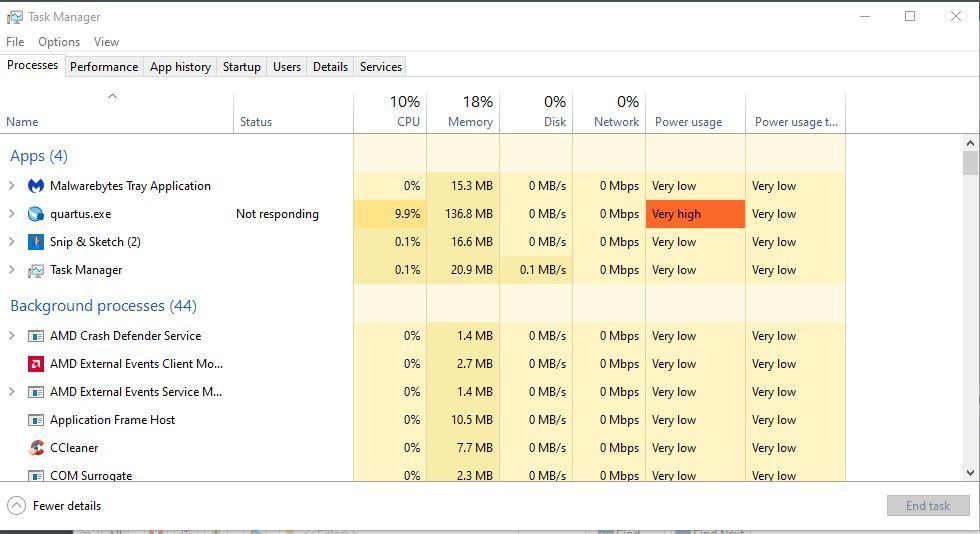Image resolution: width=980 pixels, height=534 pixels.
Task: Click the Snip & Sketch app icon
Action: tap(36, 242)
